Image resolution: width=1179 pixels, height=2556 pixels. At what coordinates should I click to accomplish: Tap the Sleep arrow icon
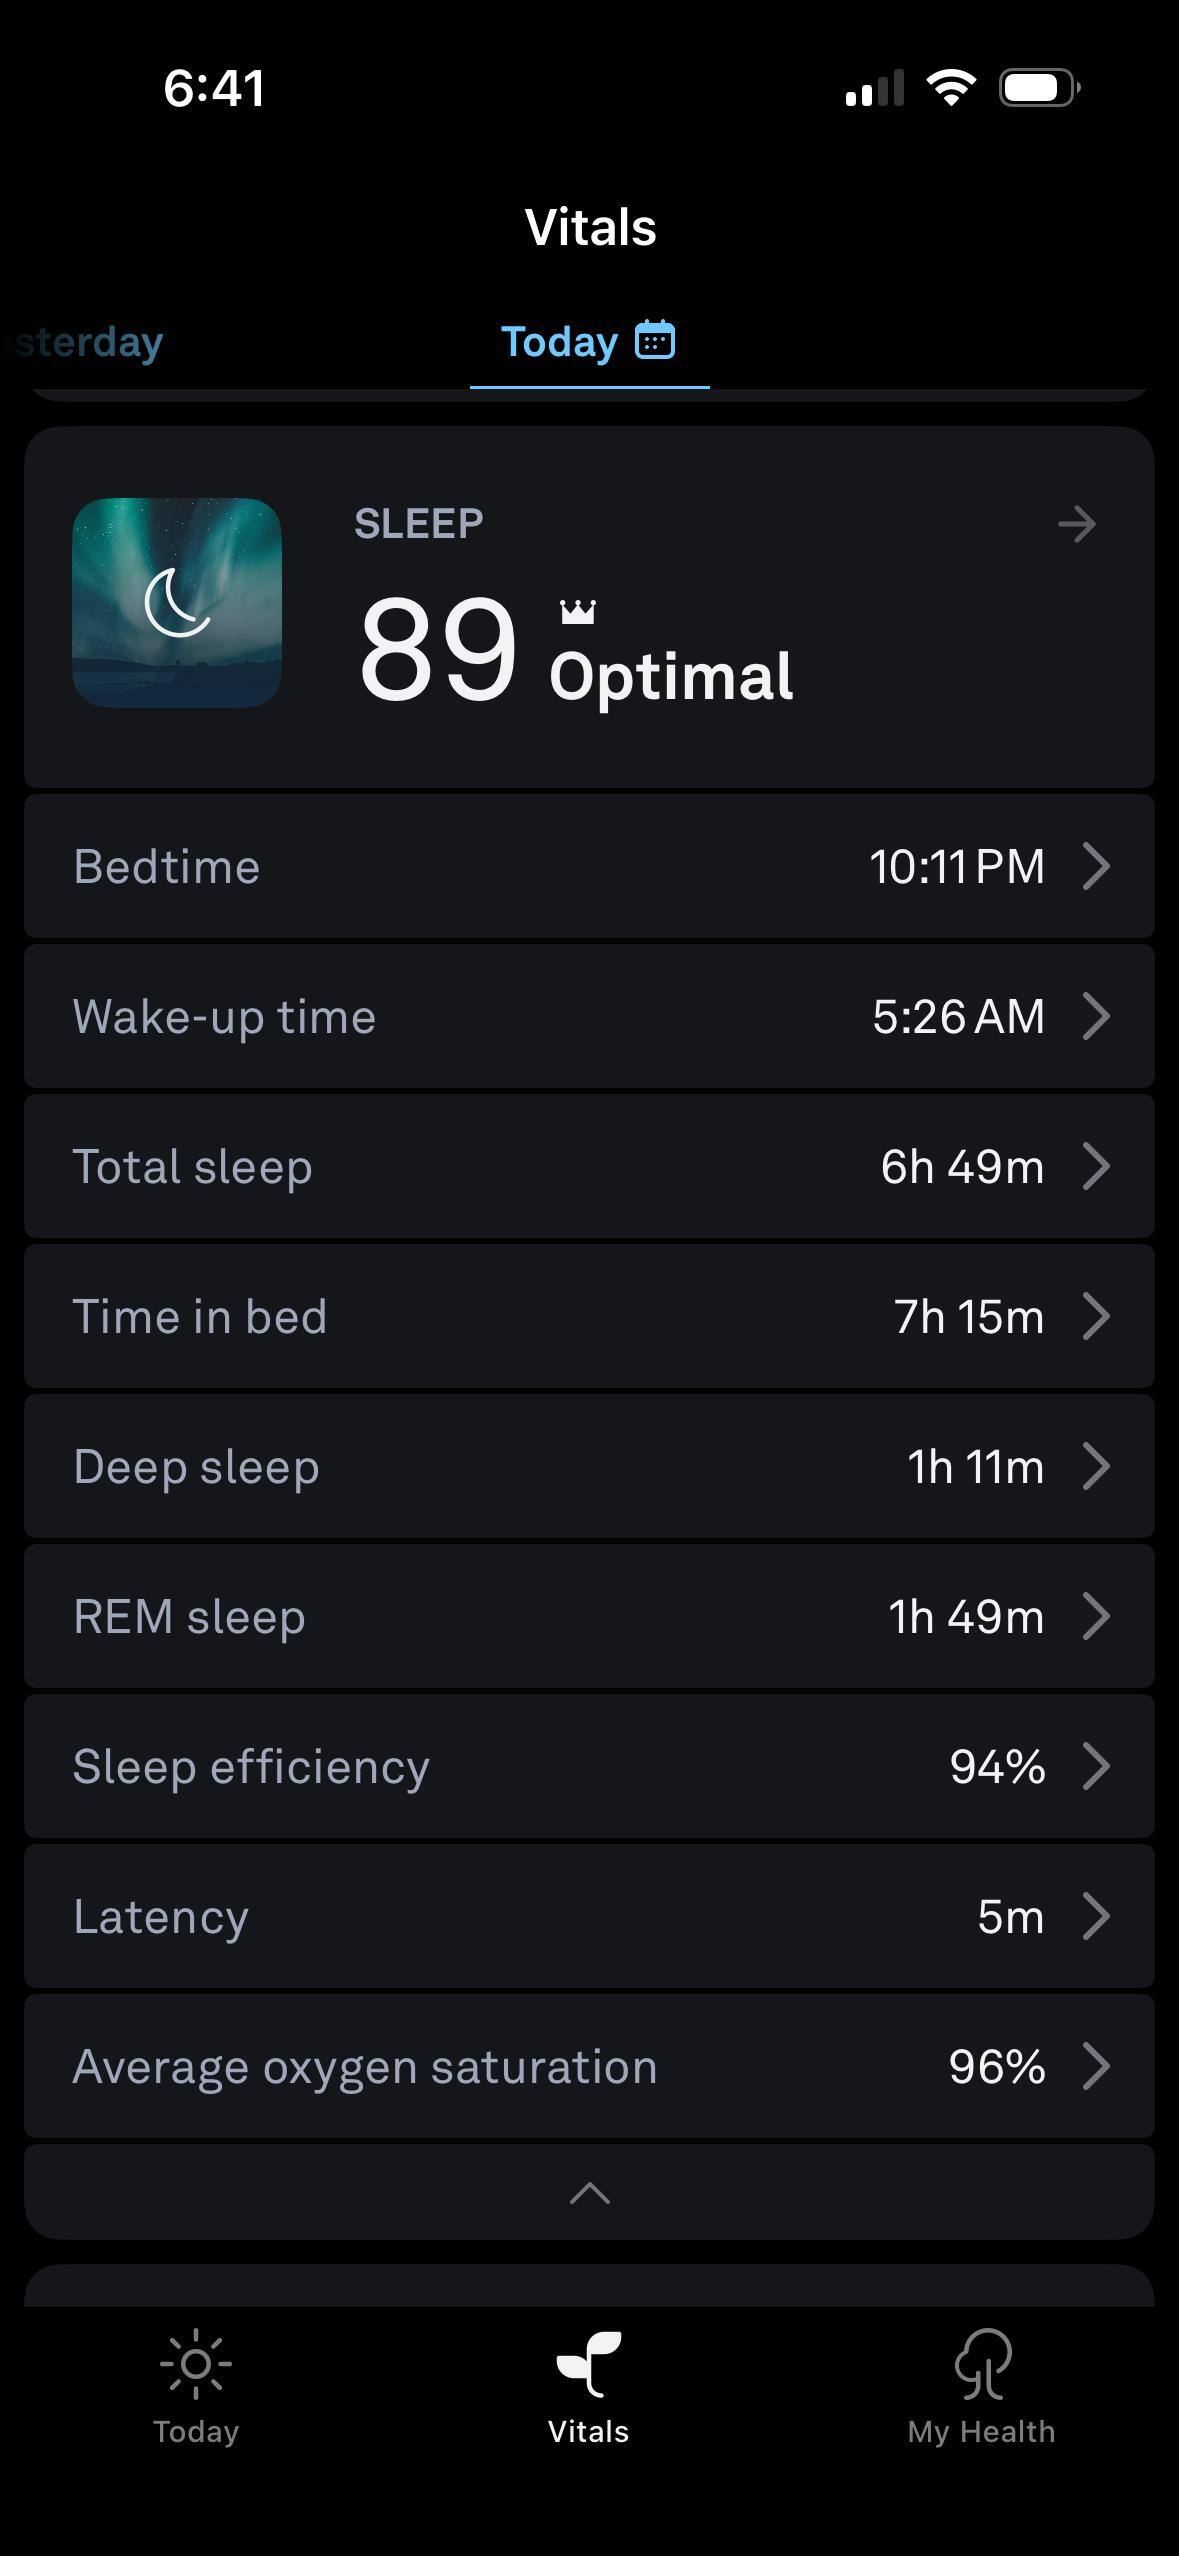pyautogui.click(x=1076, y=524)
